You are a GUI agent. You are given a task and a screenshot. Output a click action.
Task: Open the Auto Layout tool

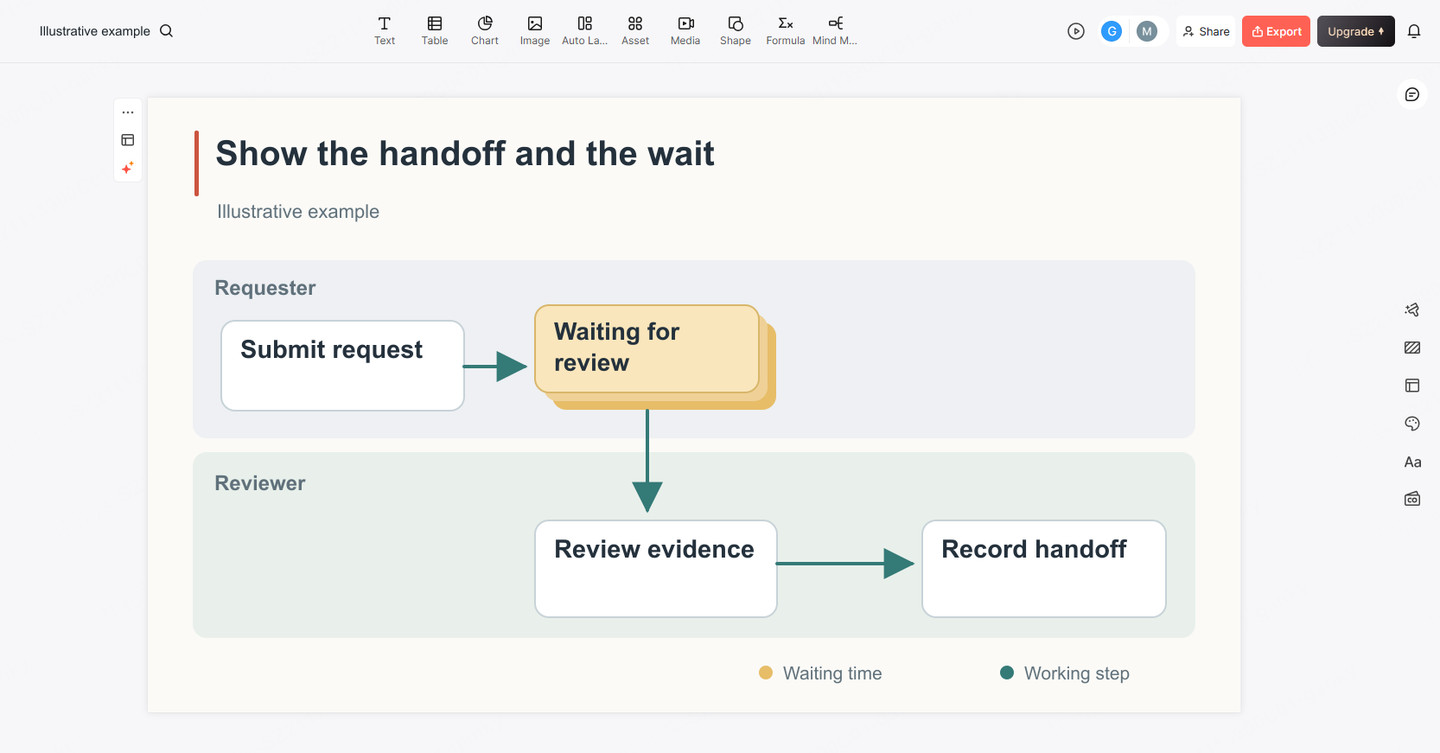point(585,30)
